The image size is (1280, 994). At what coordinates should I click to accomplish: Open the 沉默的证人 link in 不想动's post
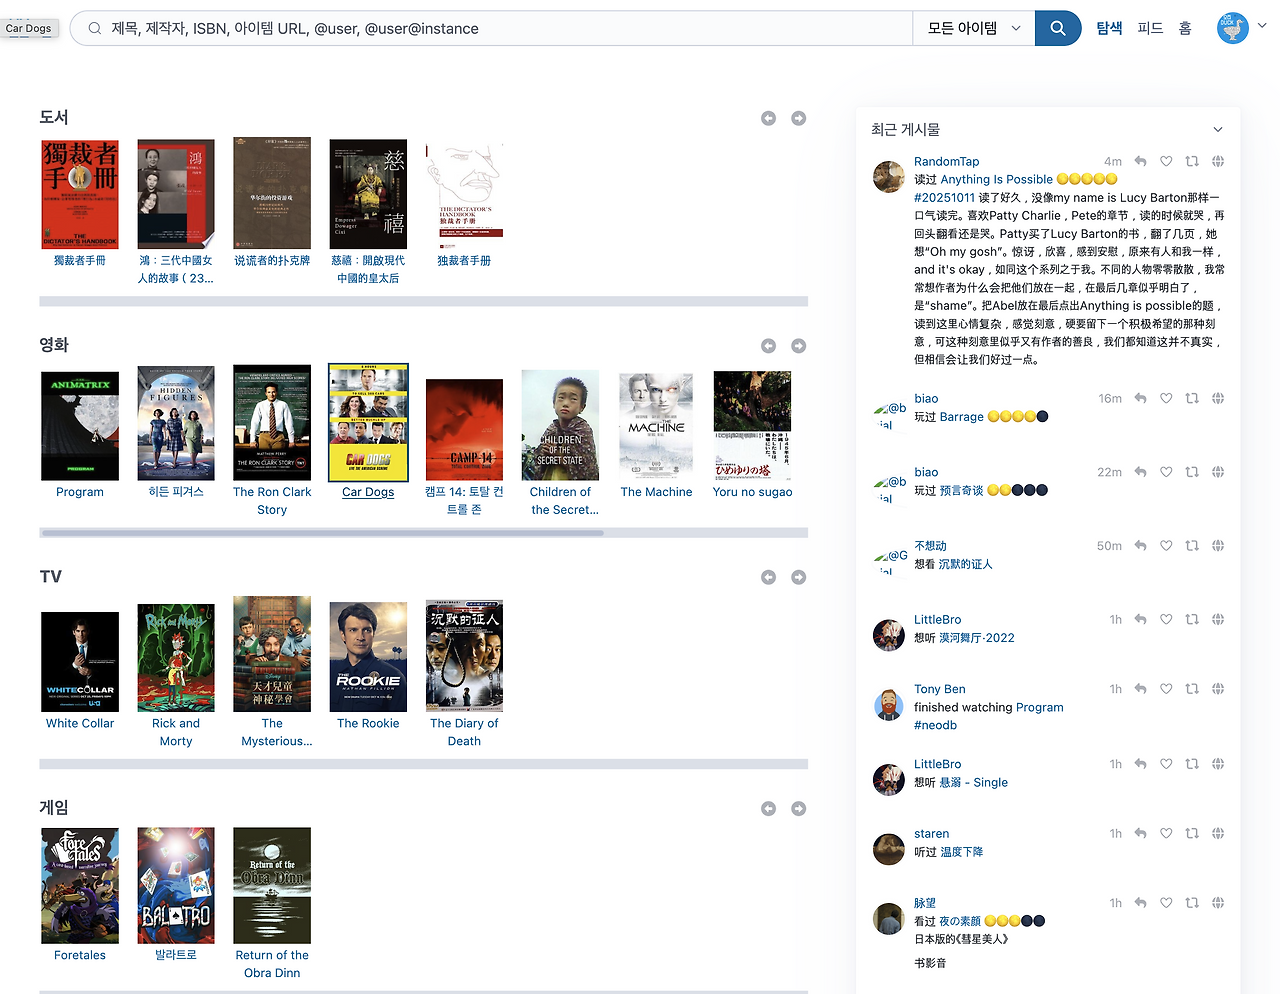tap(966, 564)
